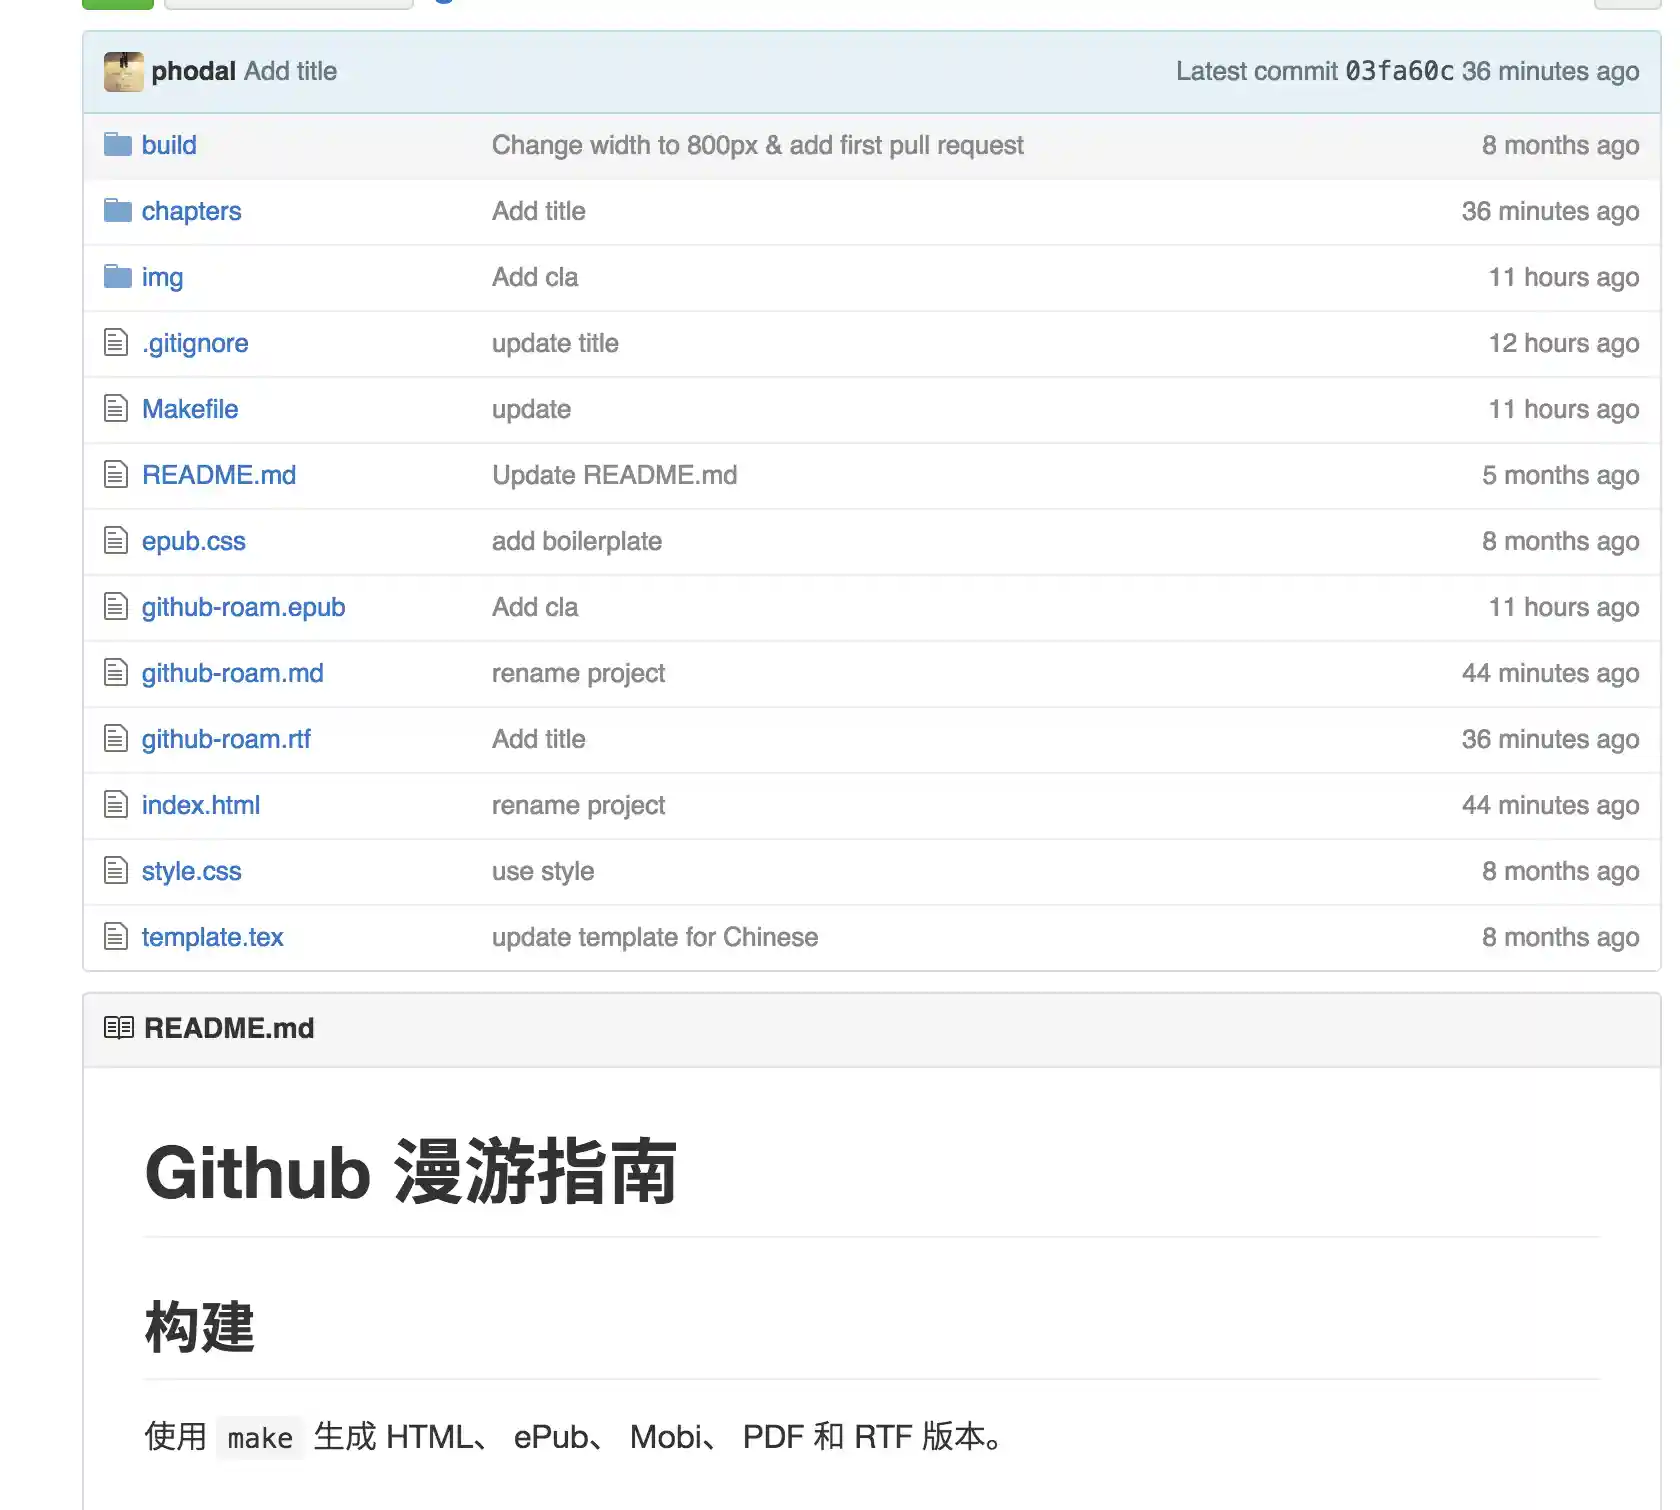
Task: Open the 'rename project' commit for index.html
Action: (x=578, y=805)
